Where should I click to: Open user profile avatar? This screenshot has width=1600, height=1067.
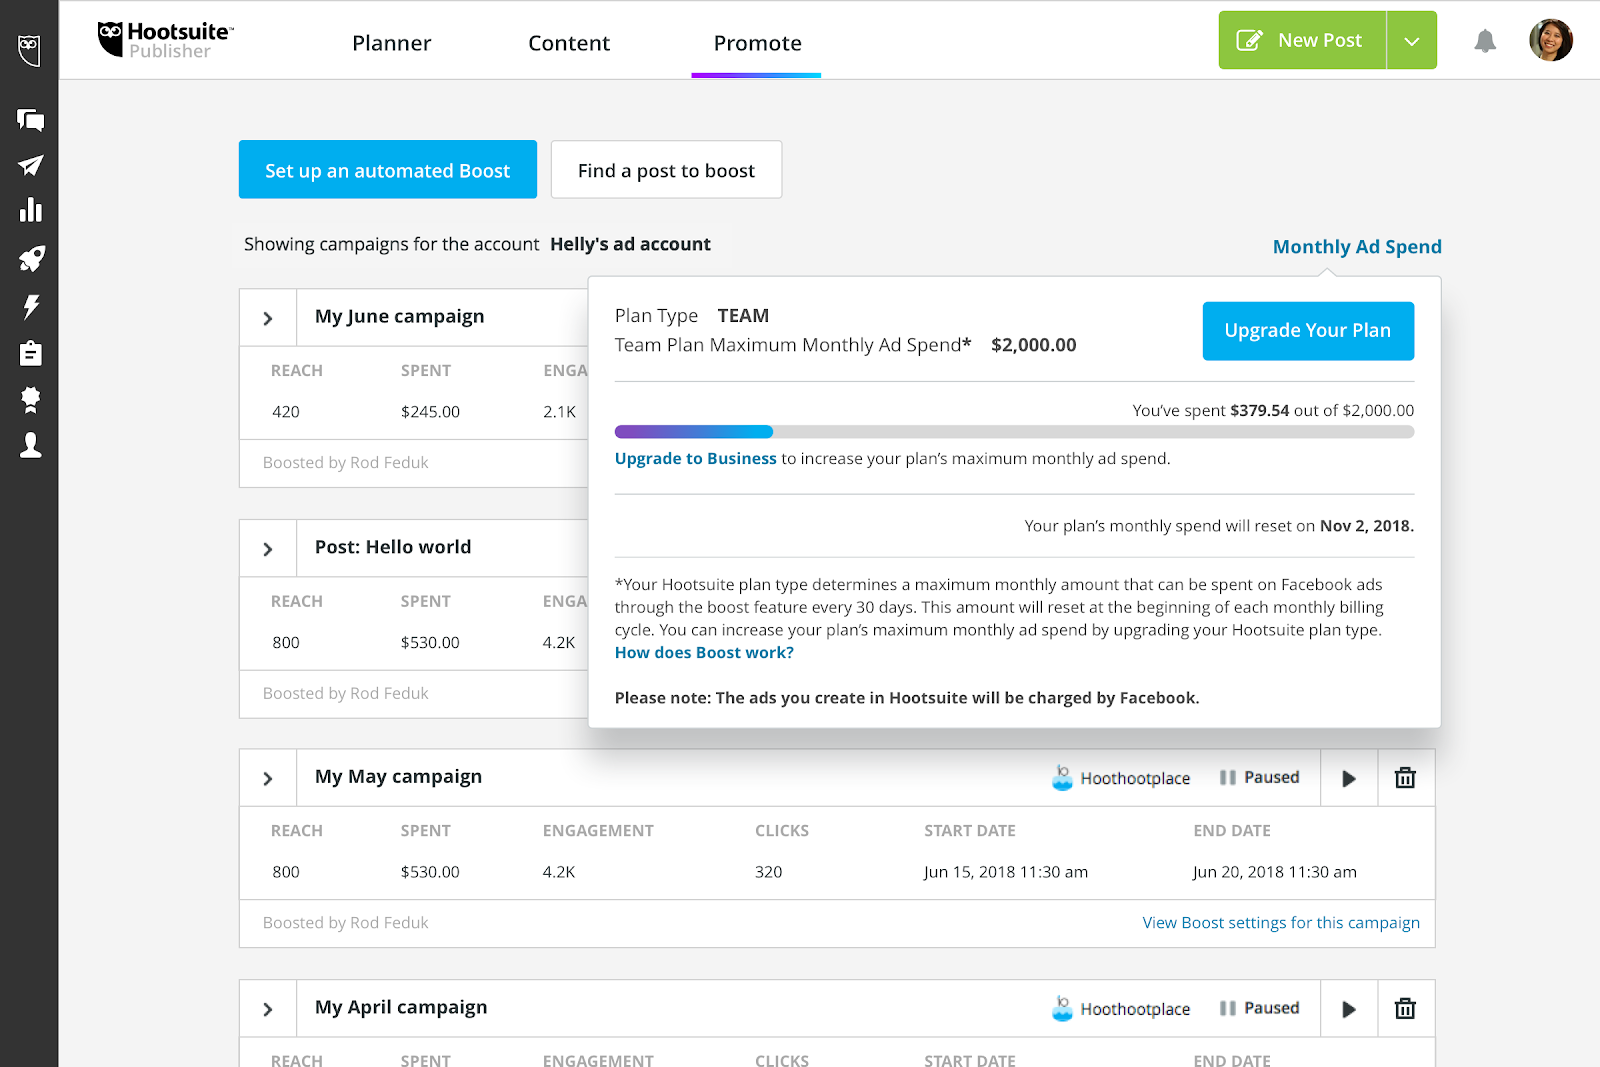coord(1550,40)
